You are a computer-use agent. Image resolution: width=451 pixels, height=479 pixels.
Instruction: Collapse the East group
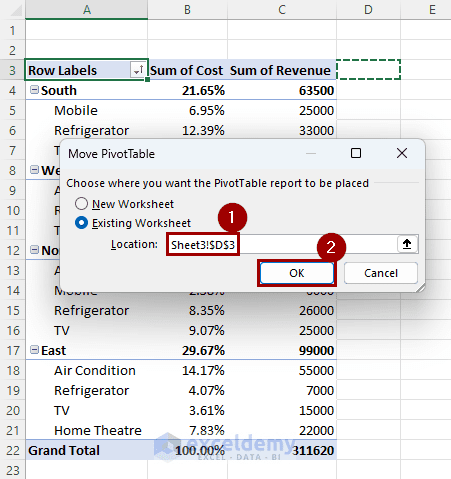[34, 350]
